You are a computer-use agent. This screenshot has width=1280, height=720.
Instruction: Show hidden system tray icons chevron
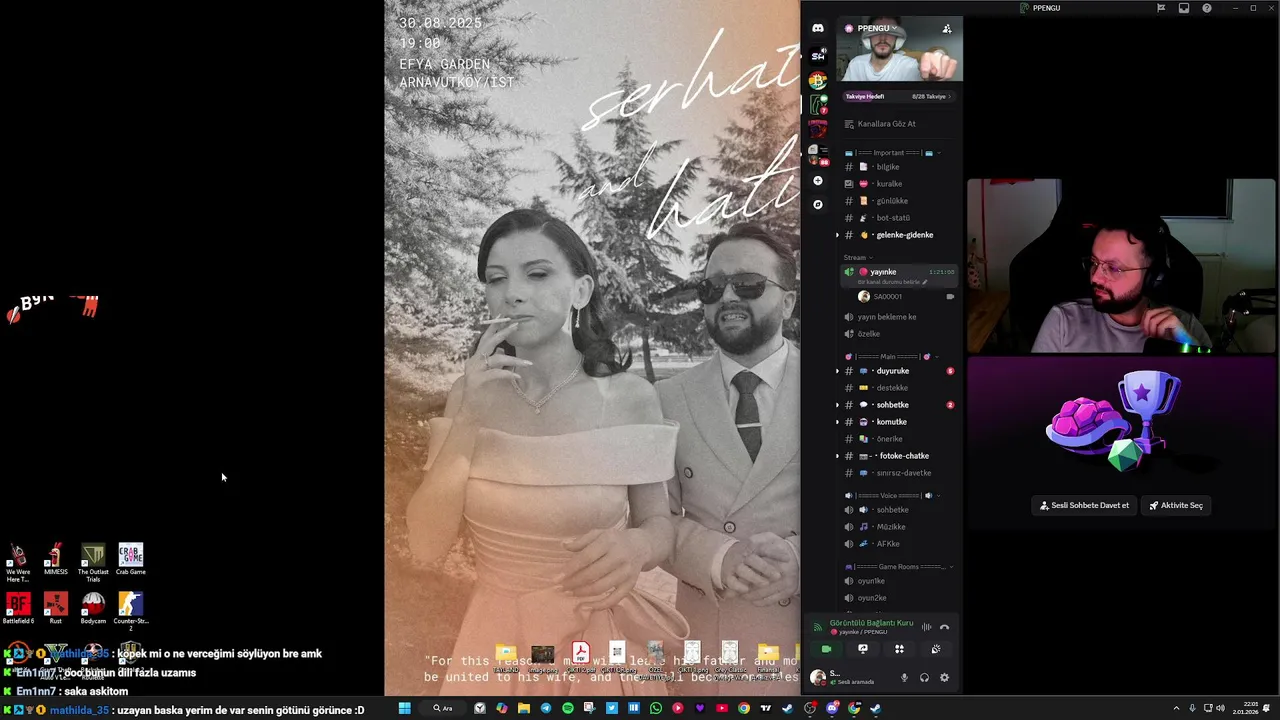1176,708
